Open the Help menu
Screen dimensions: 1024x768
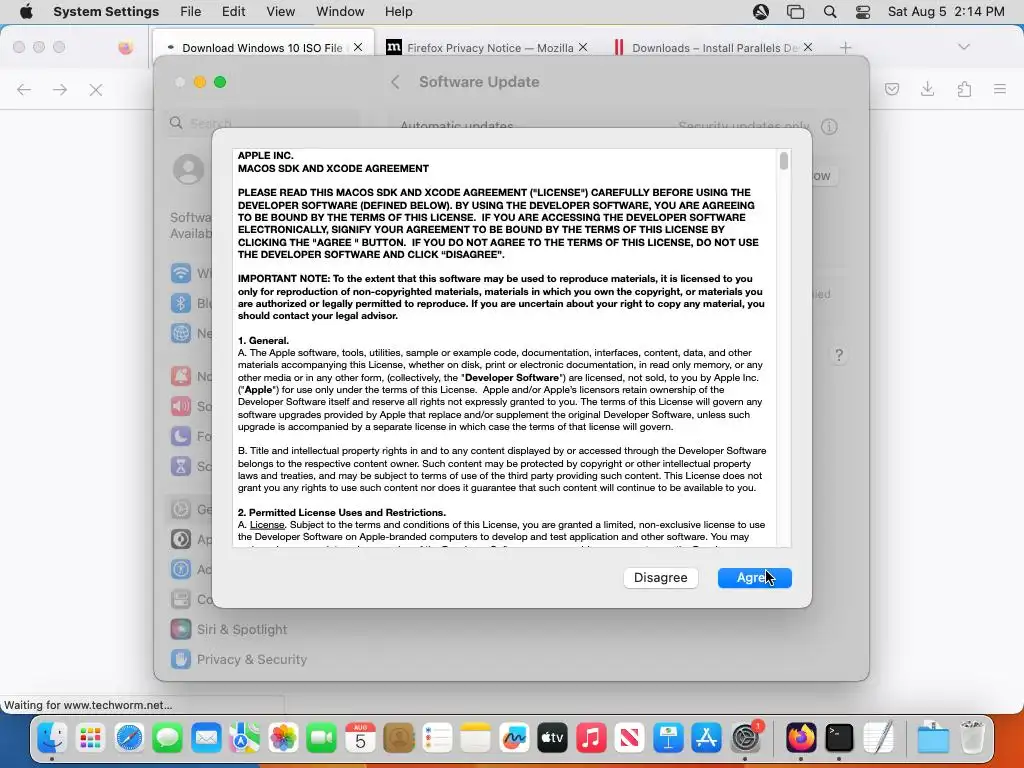(398, 12)
